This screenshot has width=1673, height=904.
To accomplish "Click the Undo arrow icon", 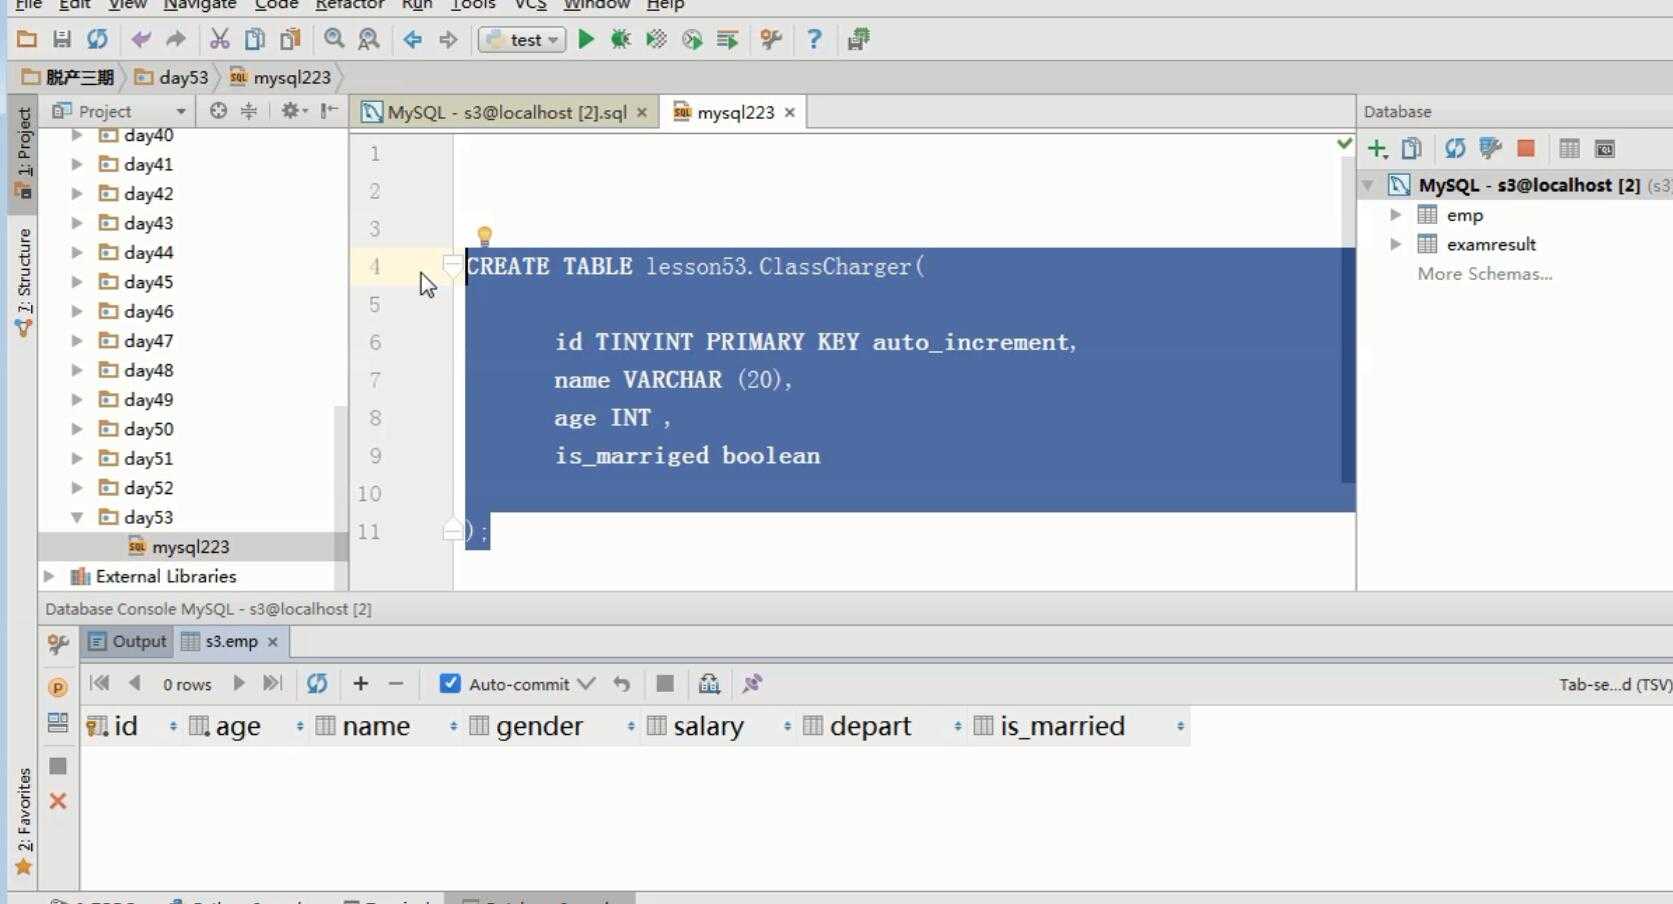I will point(141,39).
